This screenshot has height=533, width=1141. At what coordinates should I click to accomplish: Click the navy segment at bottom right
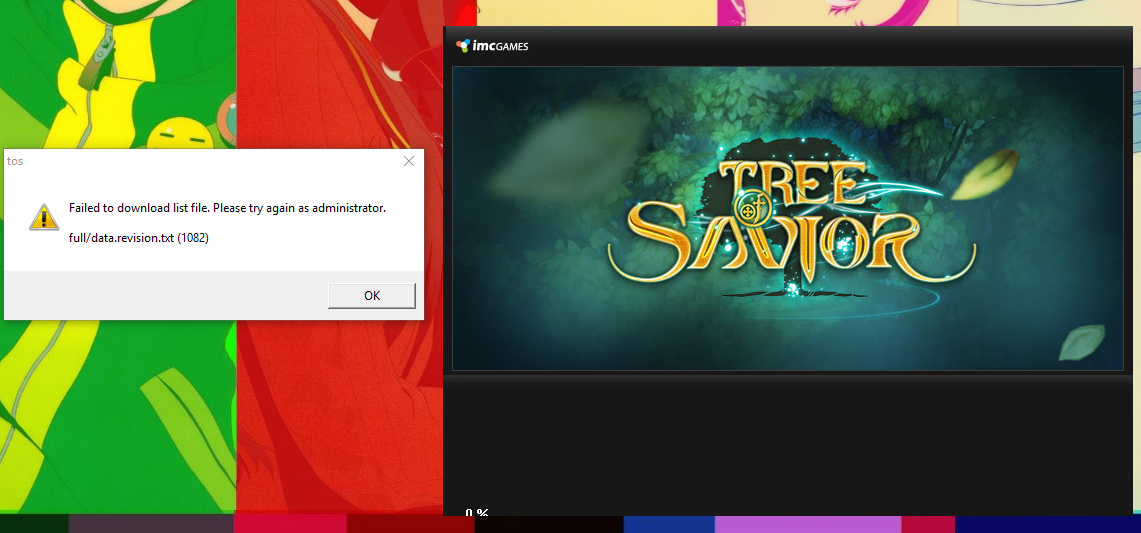[1047, 524]
